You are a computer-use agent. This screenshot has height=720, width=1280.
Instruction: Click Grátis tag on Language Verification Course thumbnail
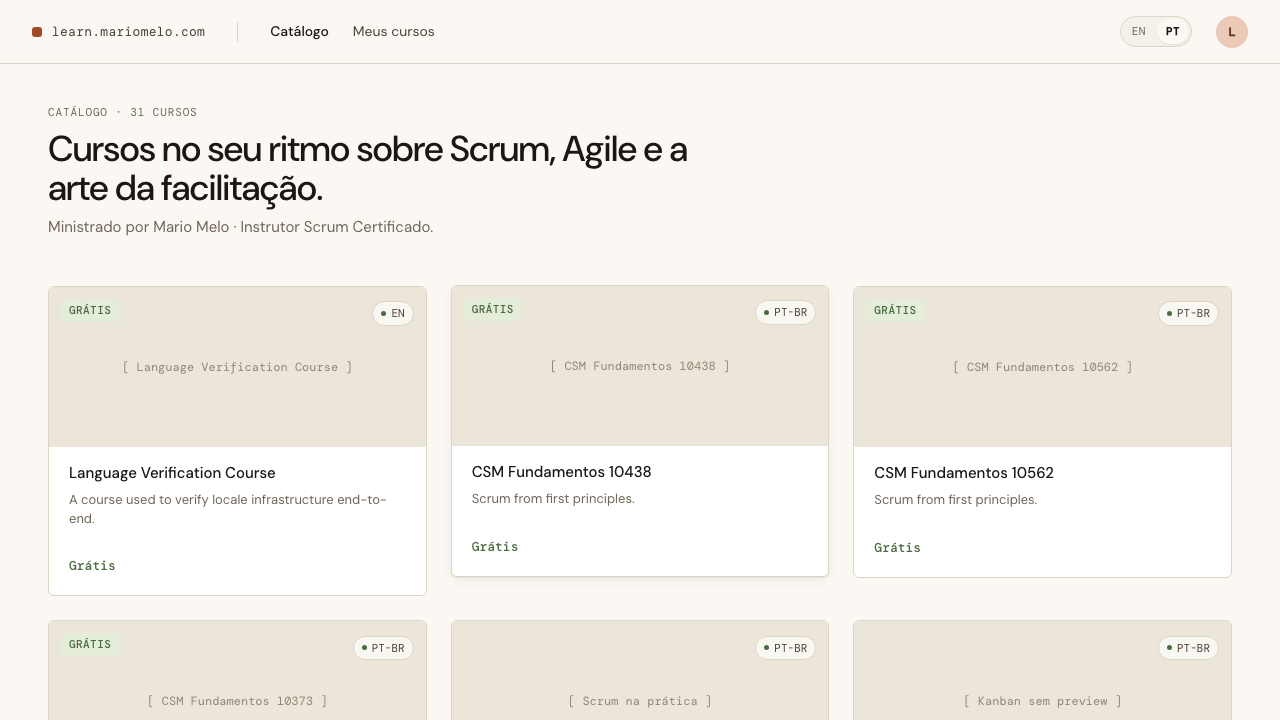[x=90, y=310]
